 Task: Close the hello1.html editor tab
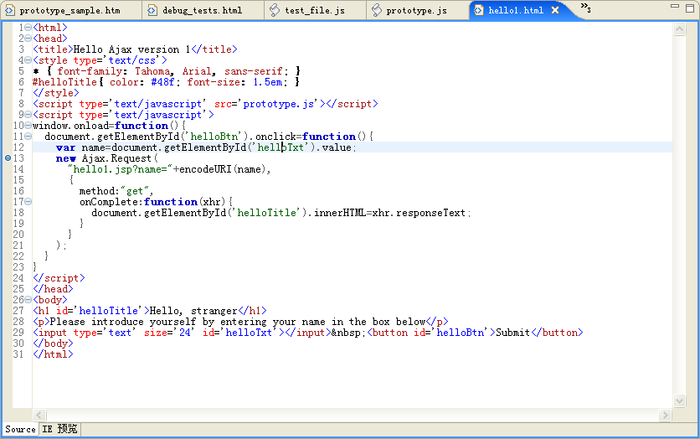point(555,10)
